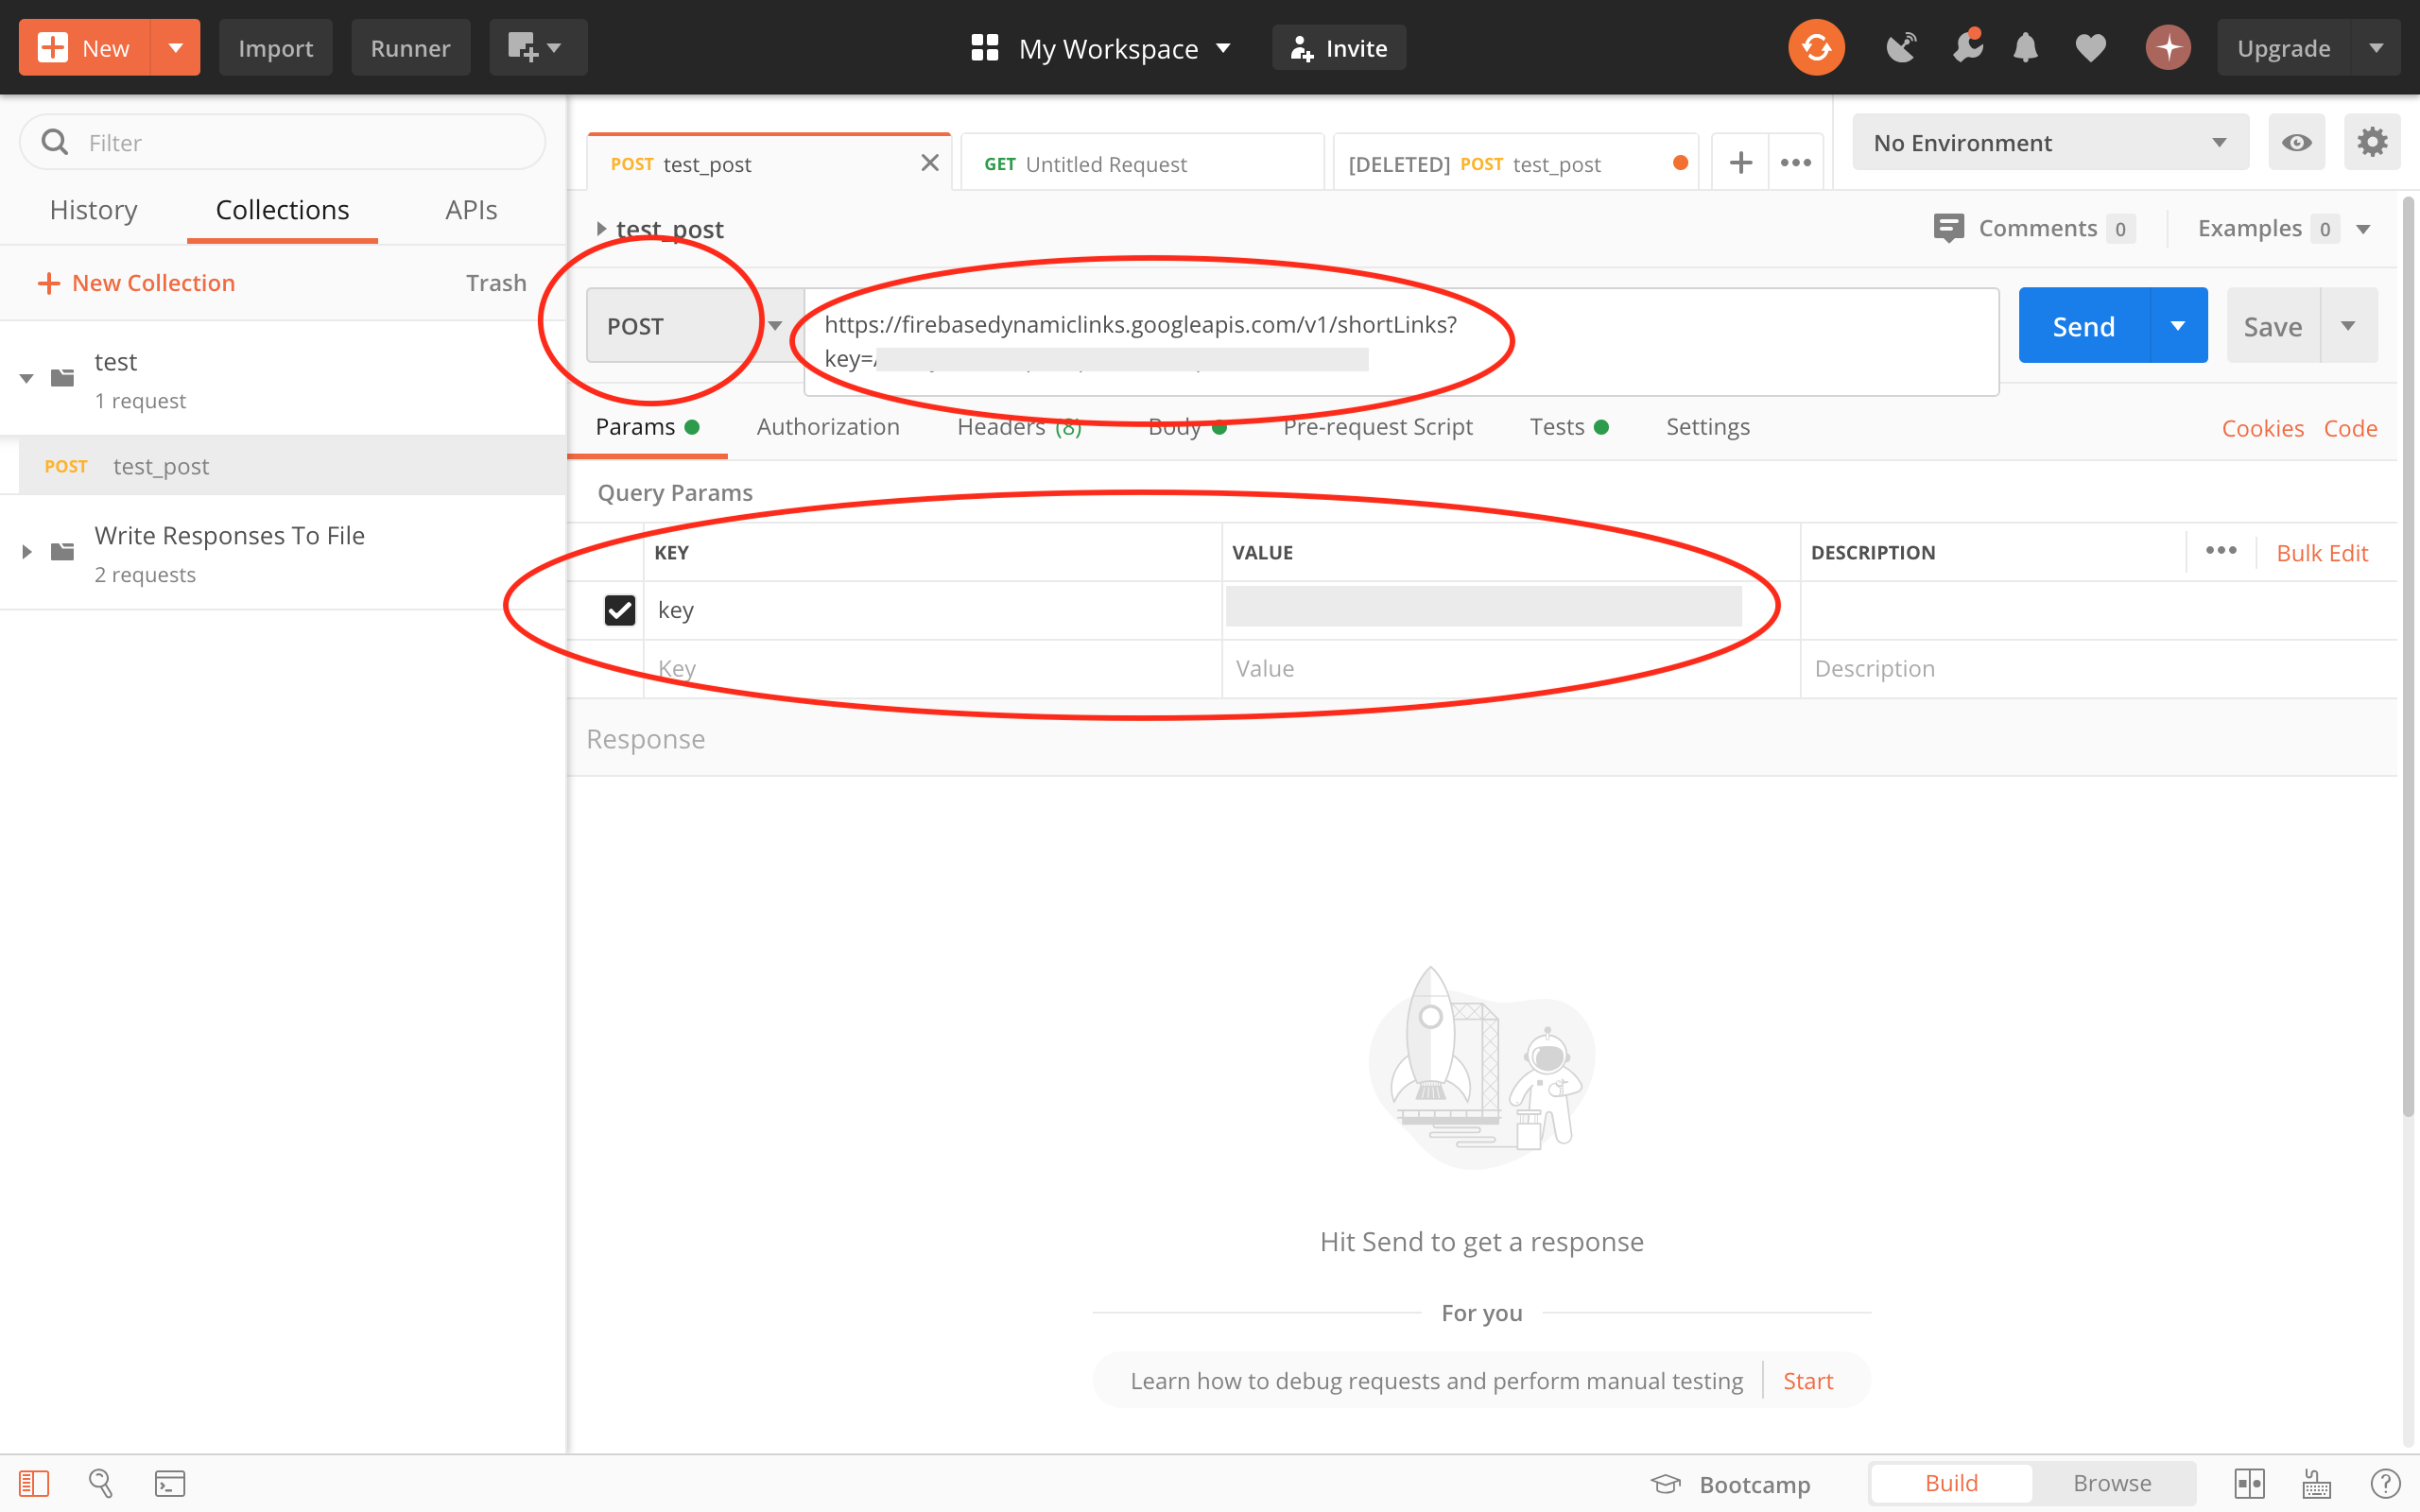The image size is (2420, 1512).
Task: Click the sync status icon
Action: click(1816, 47)
